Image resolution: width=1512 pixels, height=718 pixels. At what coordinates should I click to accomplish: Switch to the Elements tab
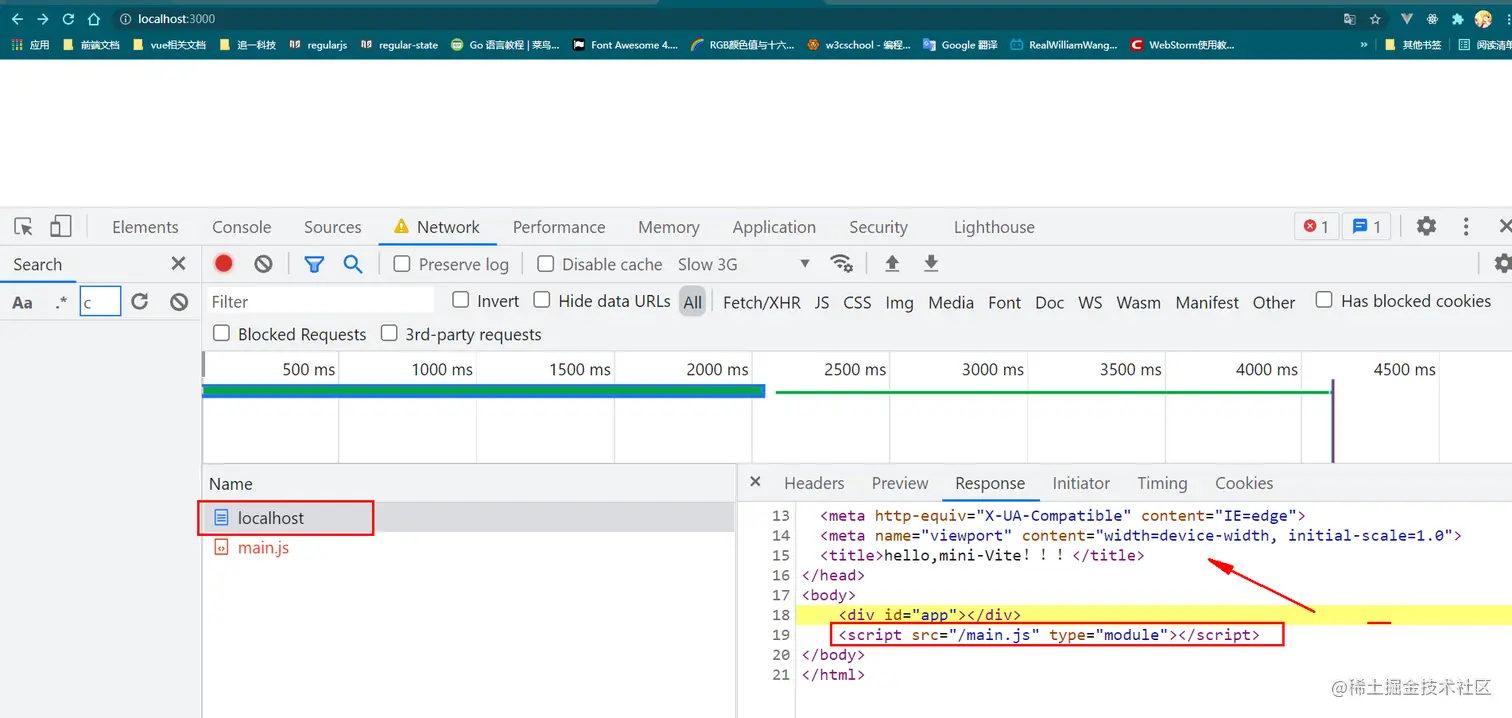(x=145, y=227)
